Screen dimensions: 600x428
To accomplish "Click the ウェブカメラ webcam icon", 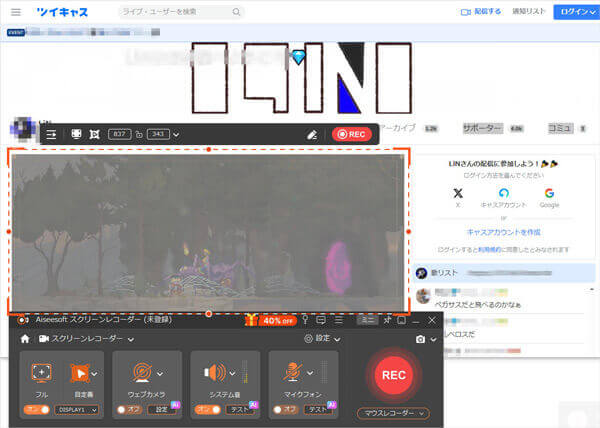I will [x=142, y=372].
